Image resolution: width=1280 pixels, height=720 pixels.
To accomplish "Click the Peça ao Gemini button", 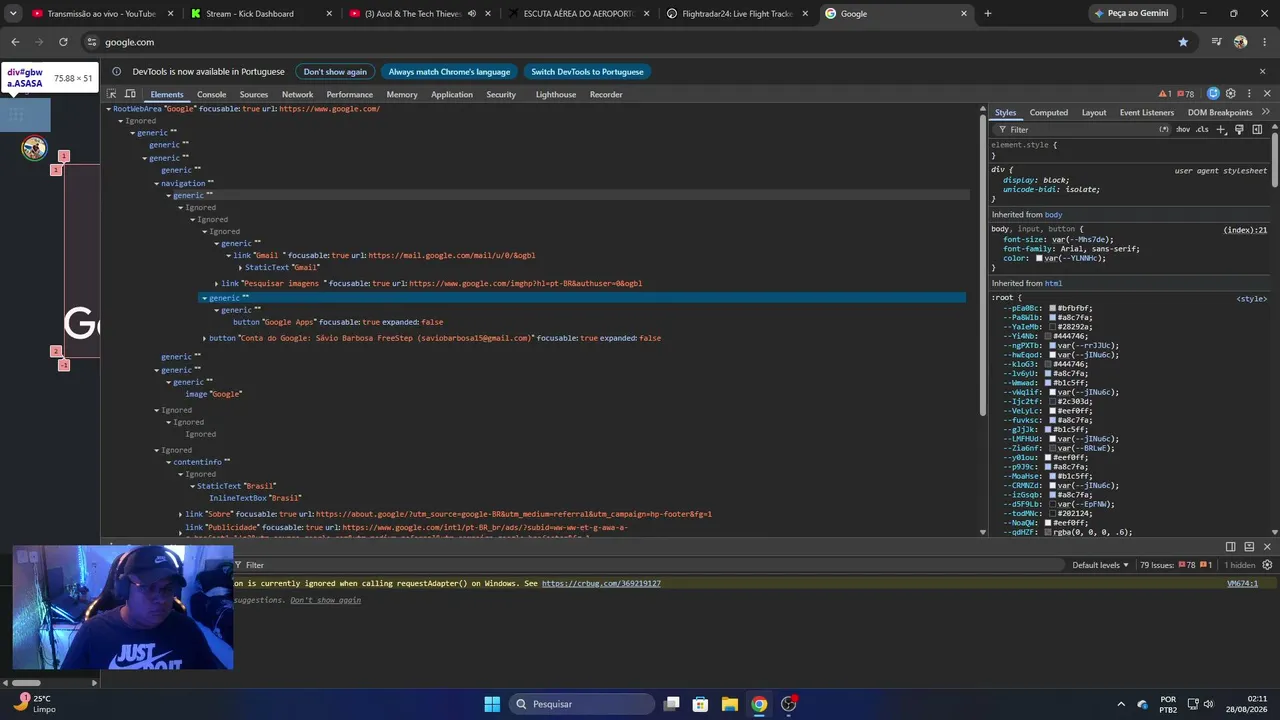I will click(x=1131, y=14).
